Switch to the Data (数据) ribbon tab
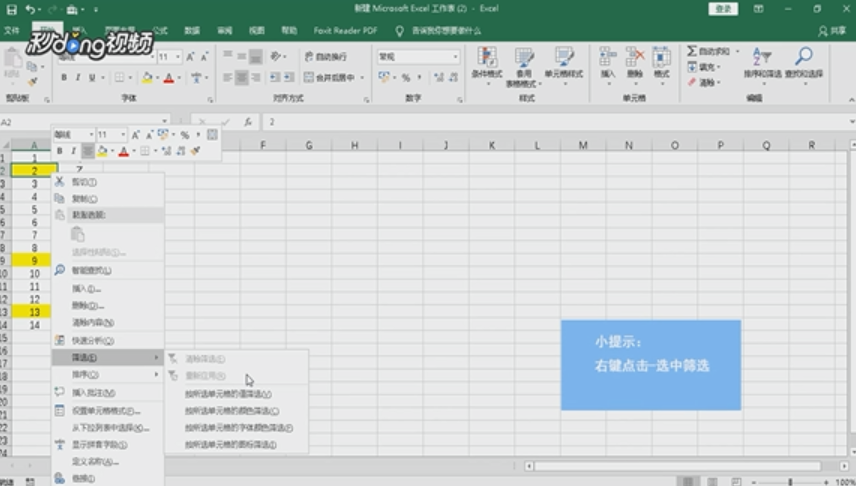Screen dimensions: 856x486 (x=192, y=31)
